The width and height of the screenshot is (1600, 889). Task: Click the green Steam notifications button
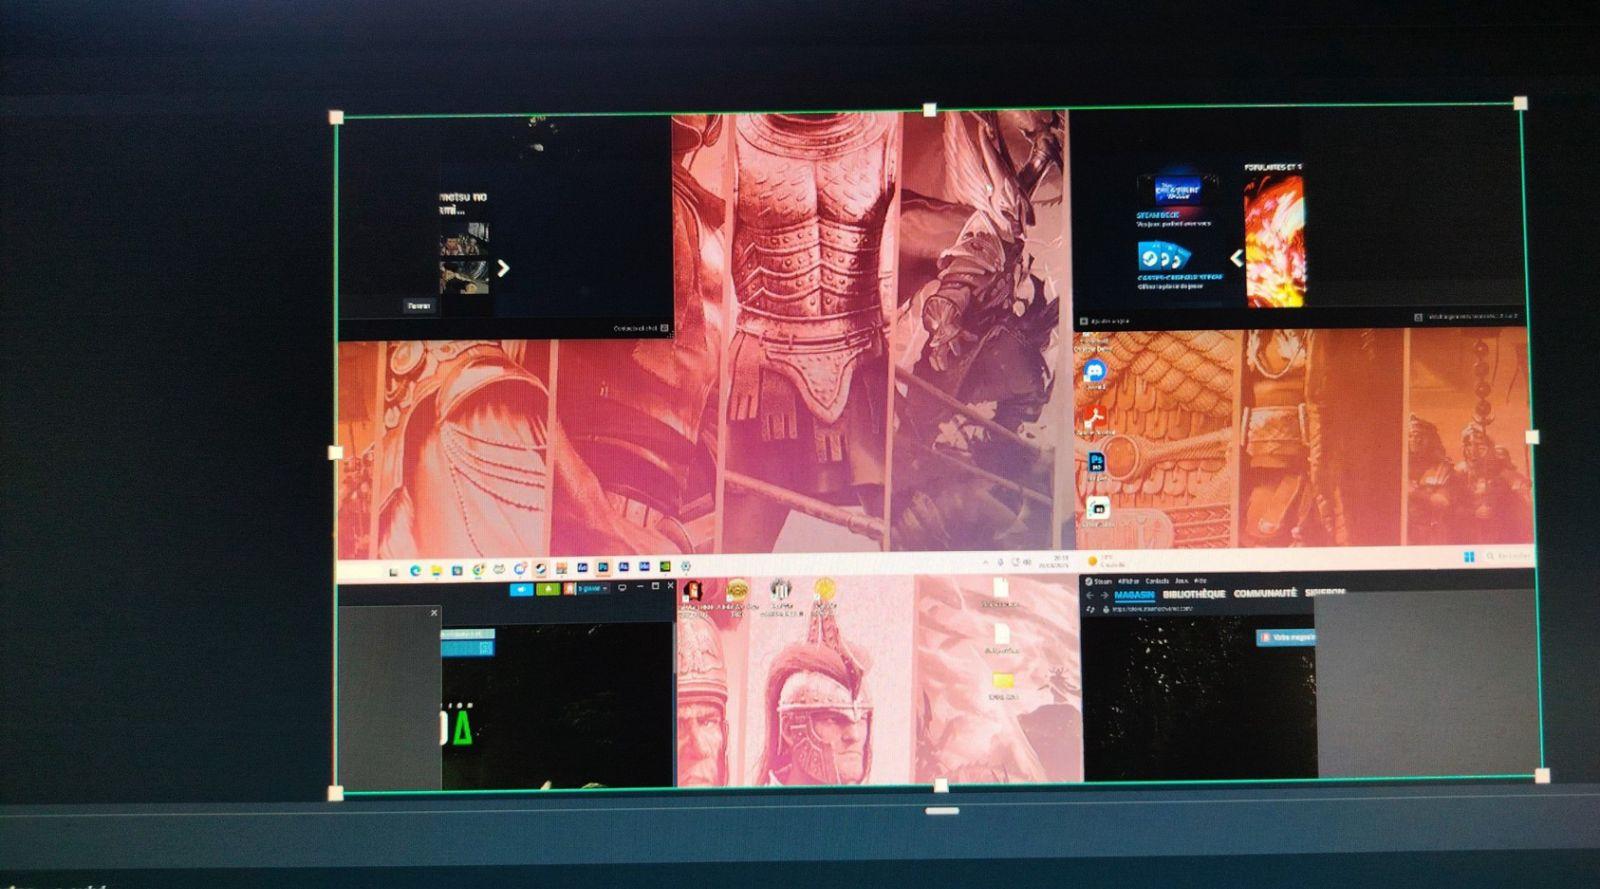point(547,589)
